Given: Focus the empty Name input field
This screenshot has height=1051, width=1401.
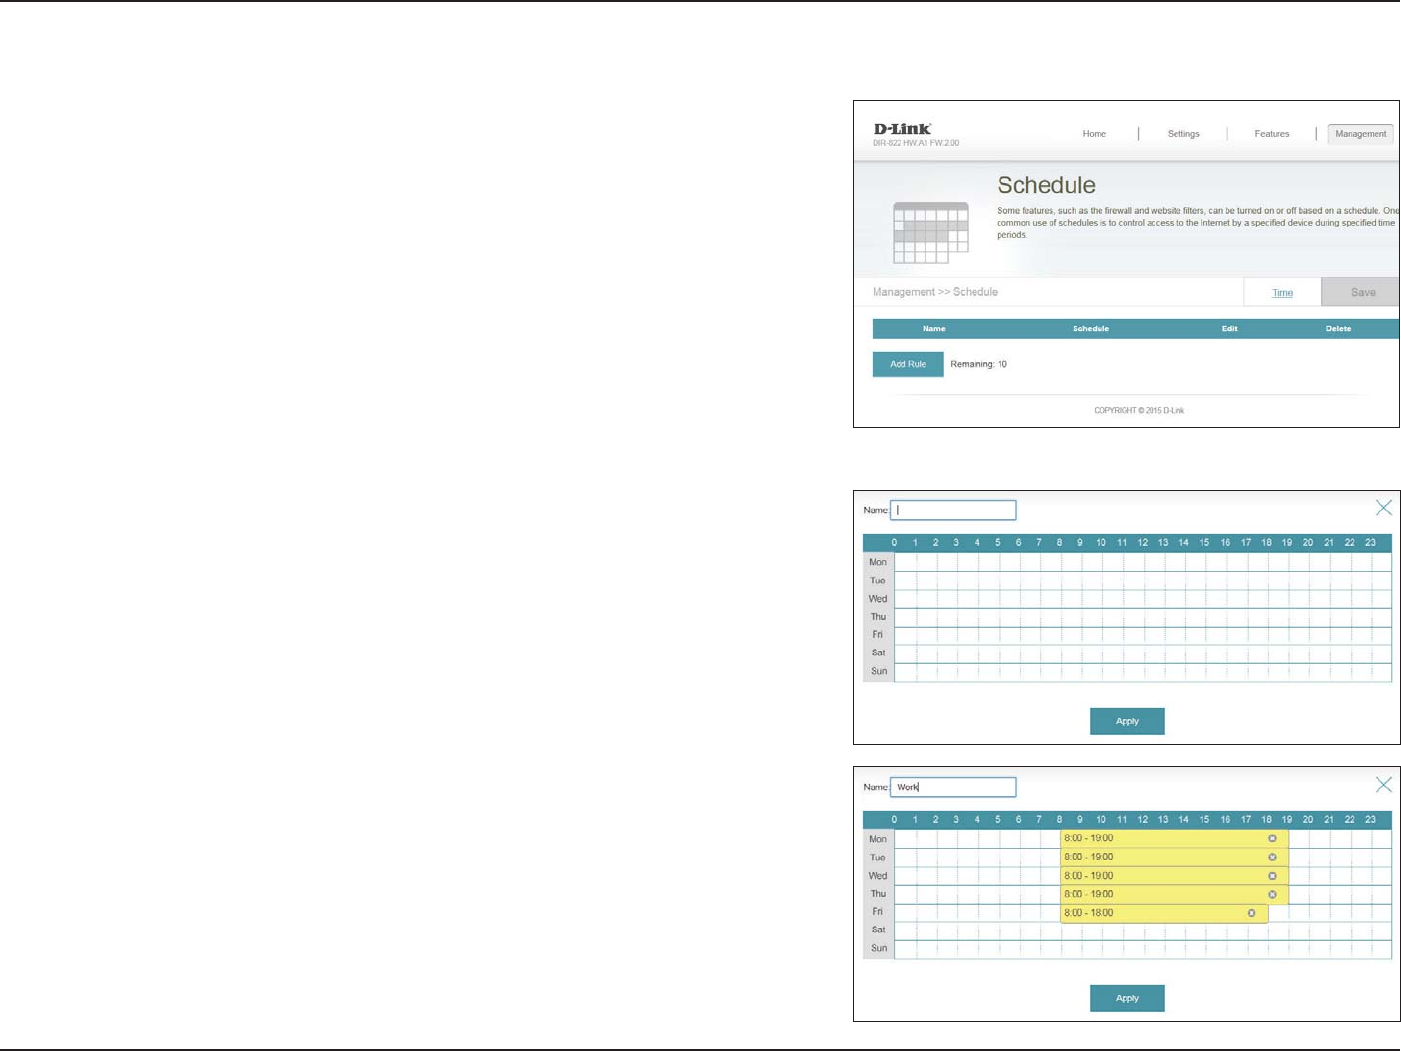Looking at the screenshot, I should click(953, 510).
